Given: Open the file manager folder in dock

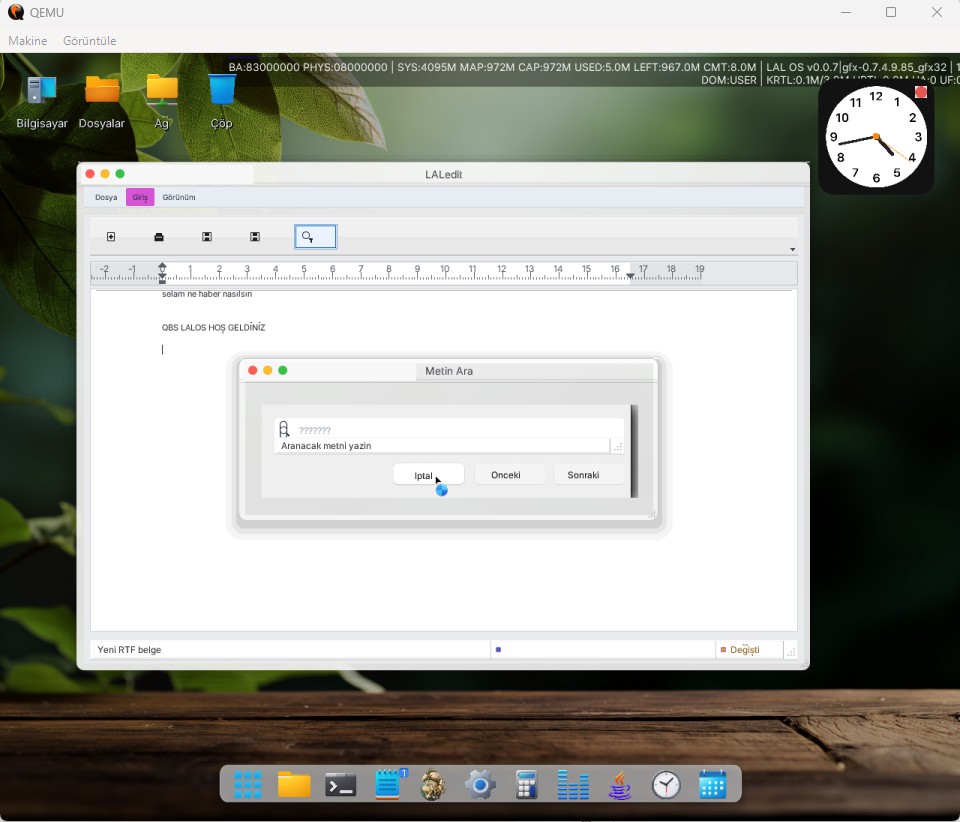Looking at the screenshot, I should (x=294, y=784).
